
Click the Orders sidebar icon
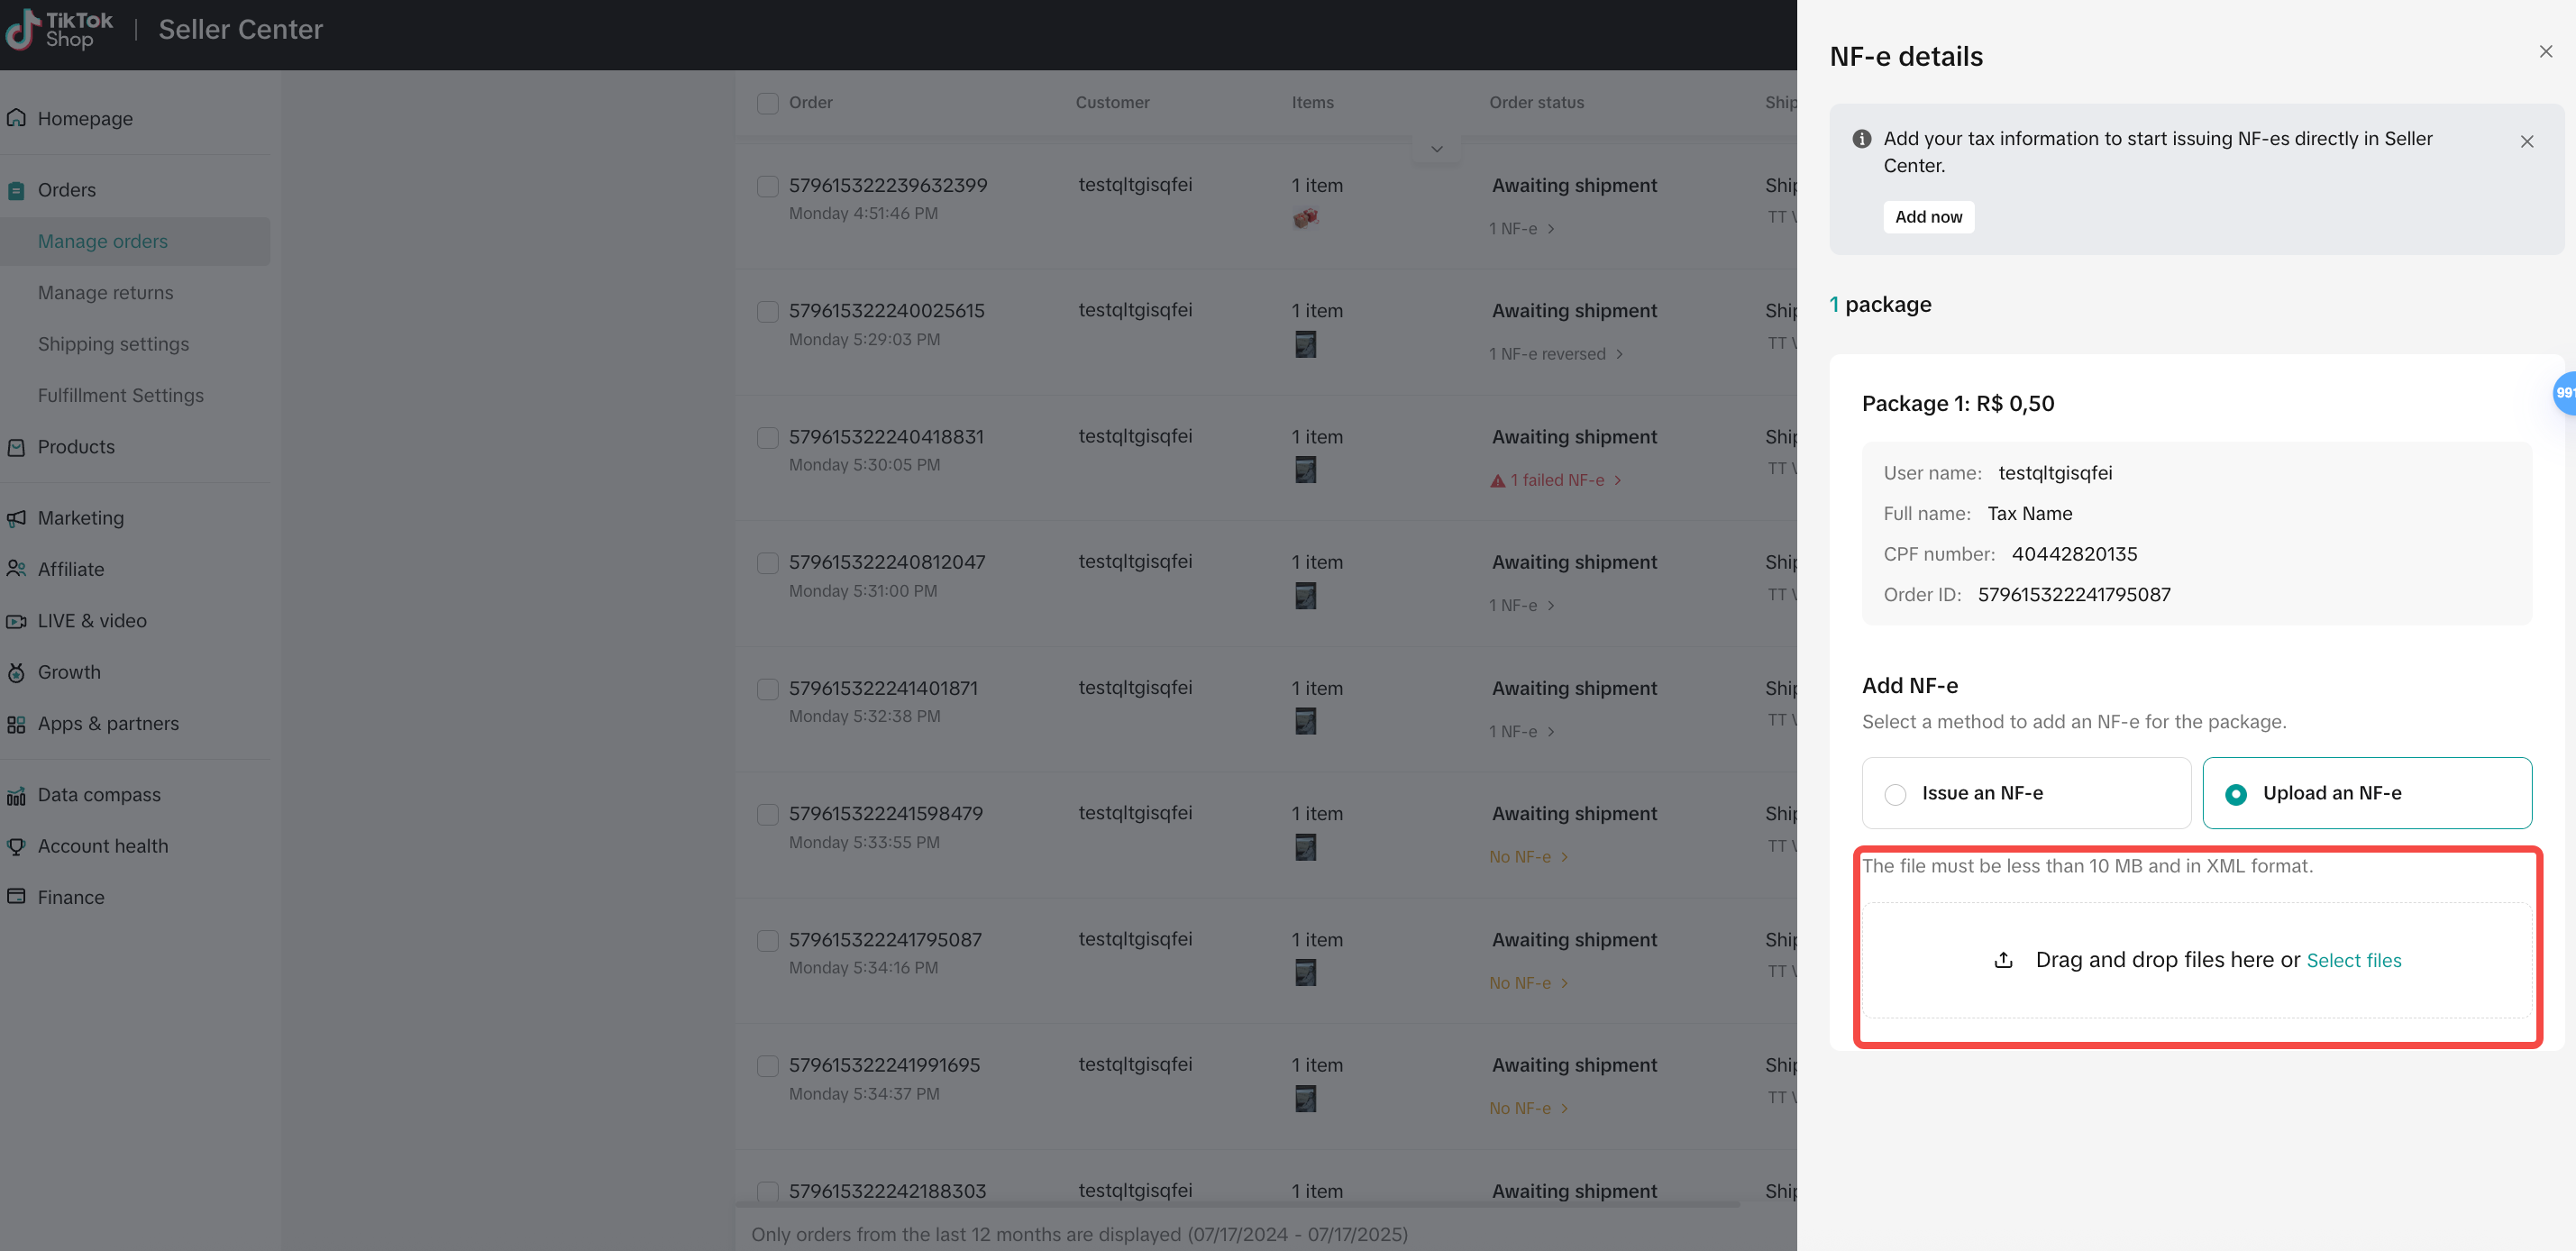16,190
